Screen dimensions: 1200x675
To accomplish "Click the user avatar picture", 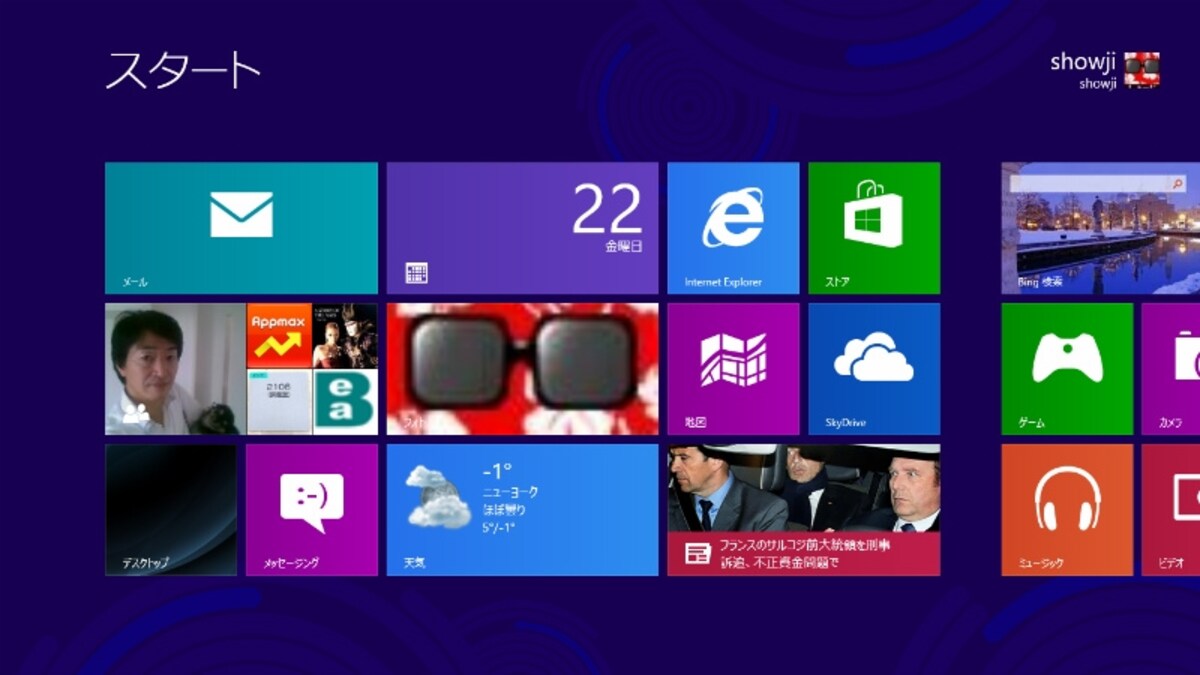I will point(1142,70).
